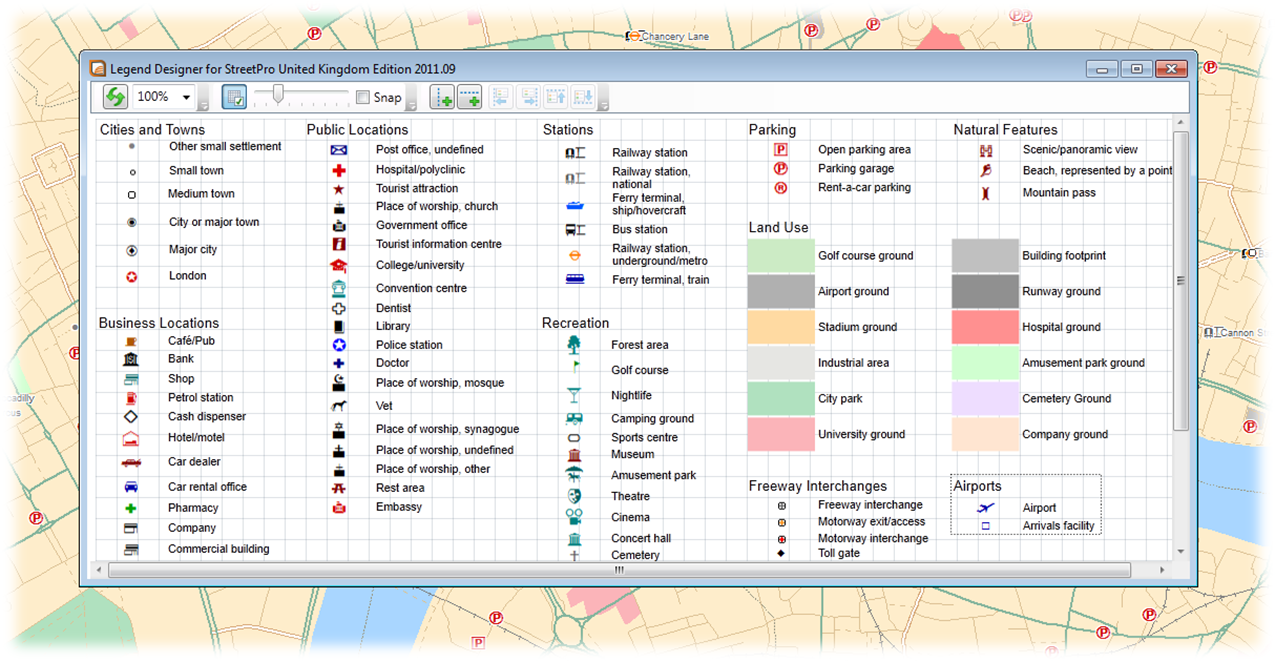Screen dimensions: 1276x663
Task: Select the Airport plane symbol
Action: click(x=986, y=508)
